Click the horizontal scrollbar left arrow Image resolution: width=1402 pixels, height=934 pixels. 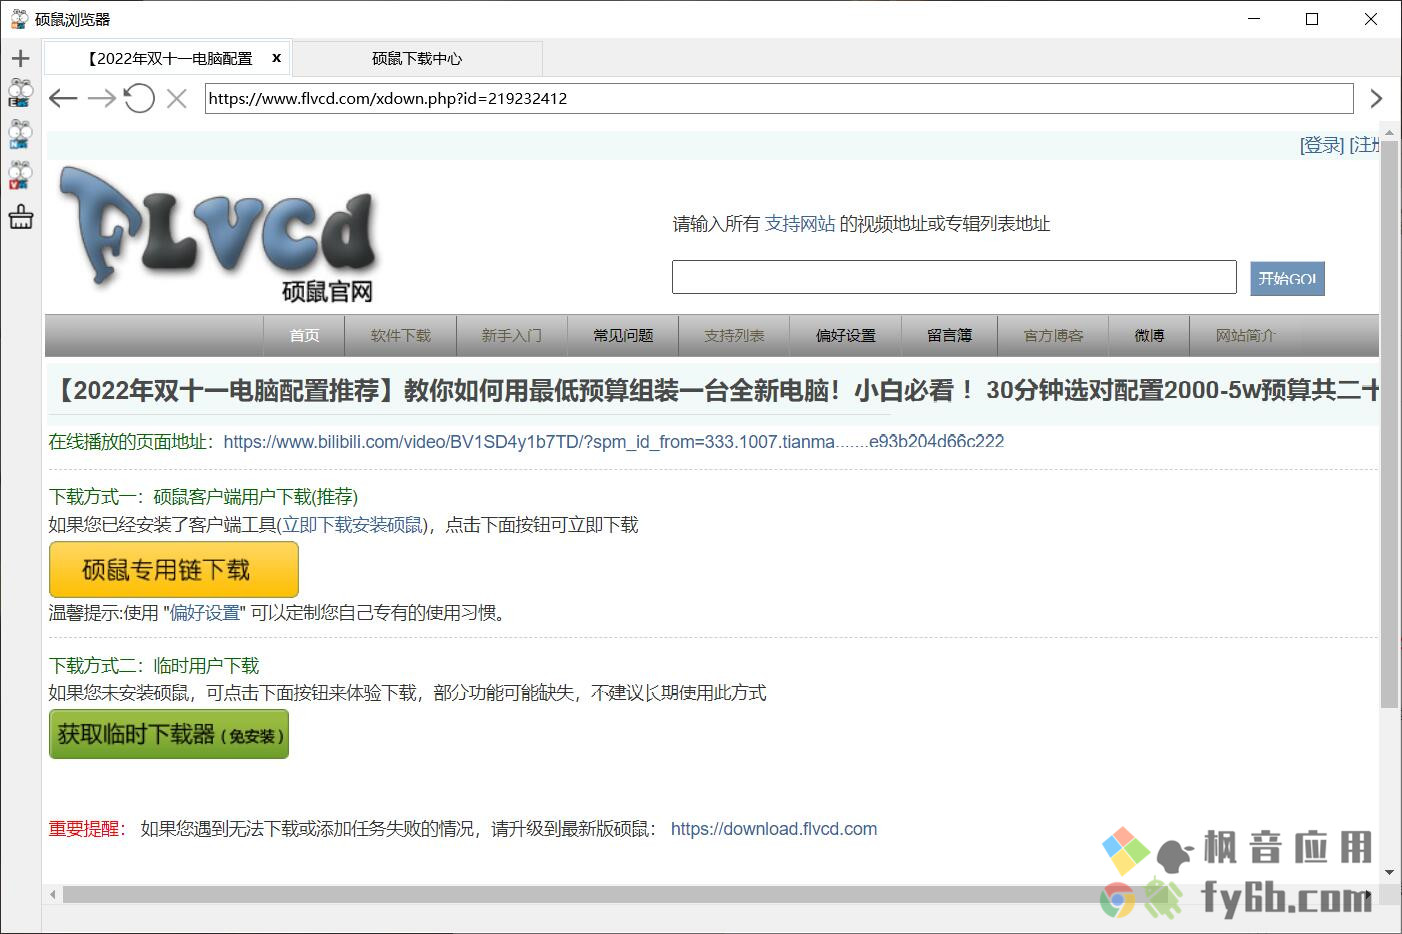[x=53, y=895]
